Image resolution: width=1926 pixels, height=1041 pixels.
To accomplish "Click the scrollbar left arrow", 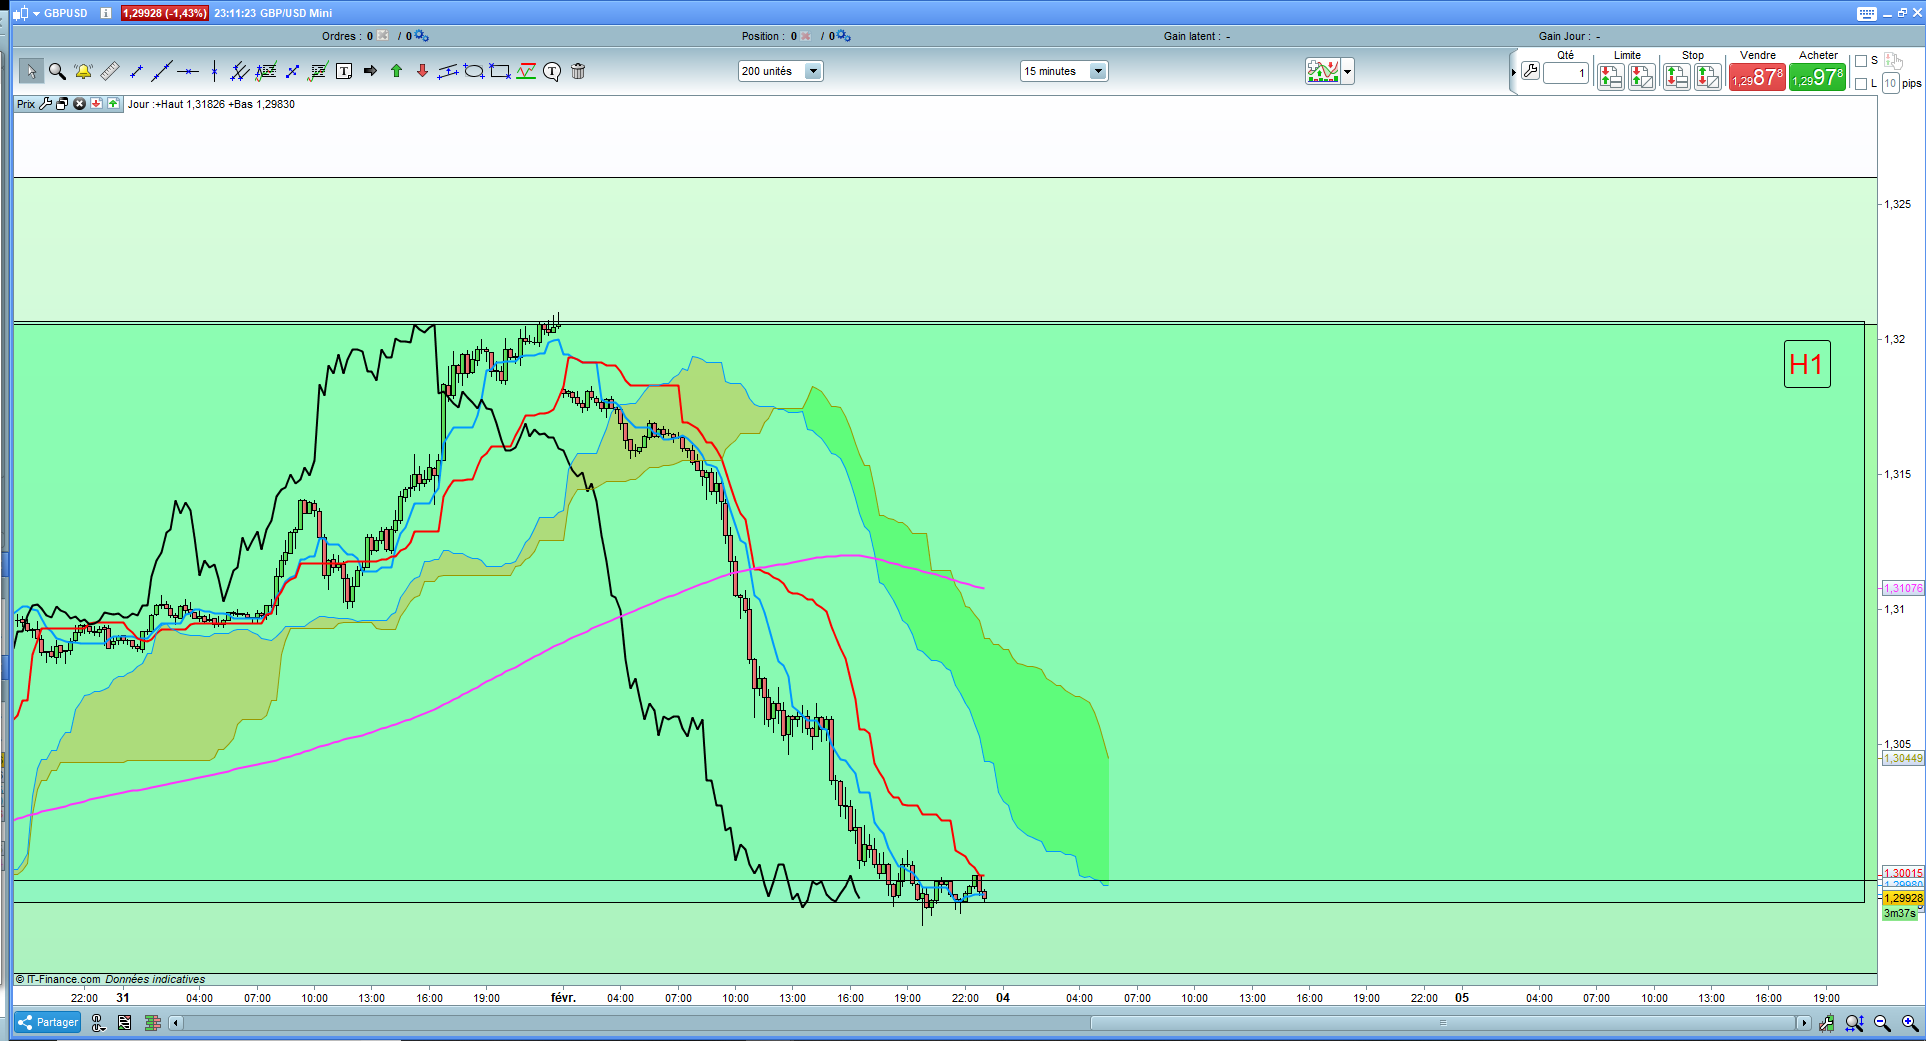I will [176, 1023].
